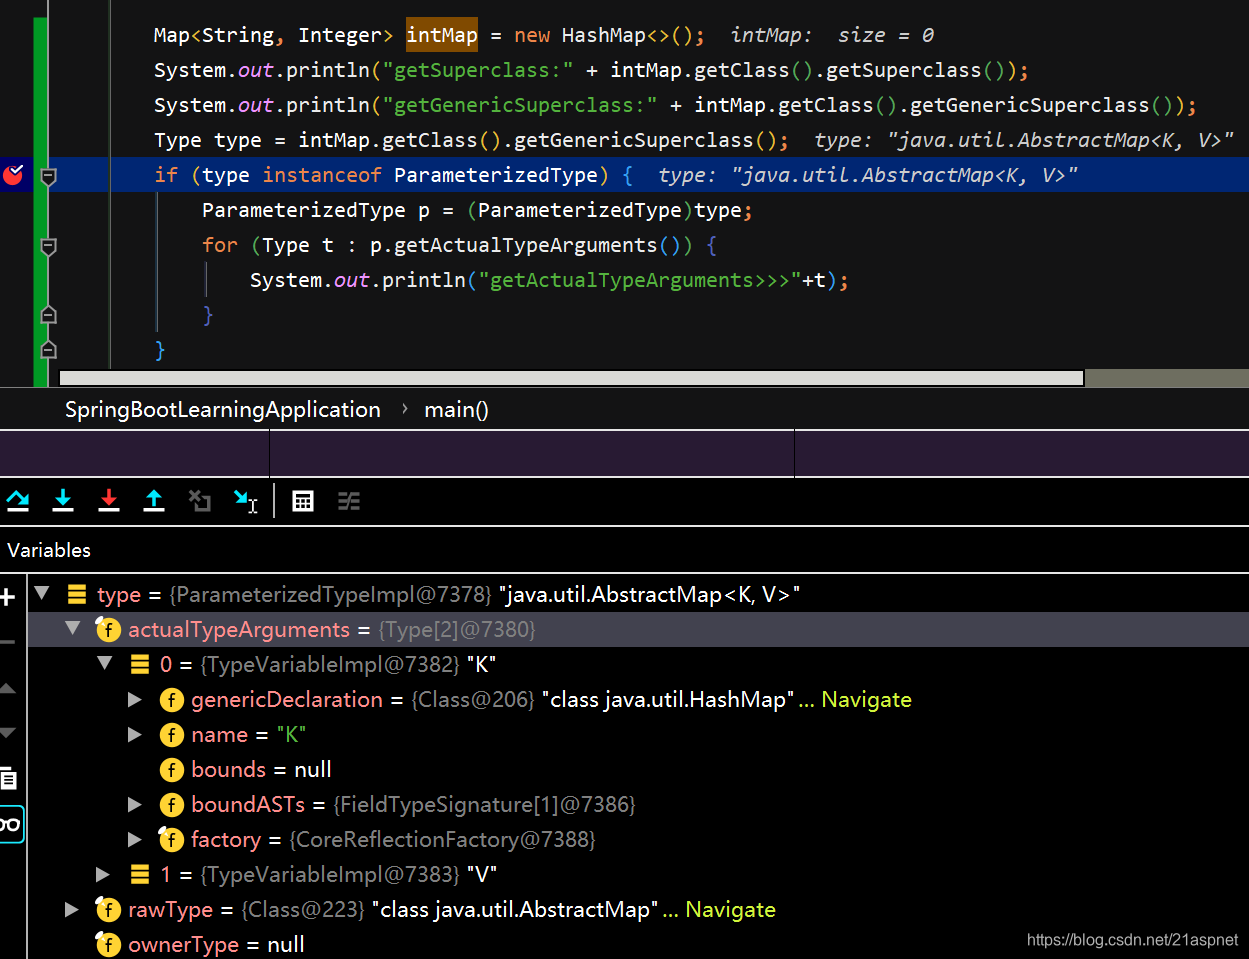Click the bounds field icon

pyautogui.click(x=172, y=769)
